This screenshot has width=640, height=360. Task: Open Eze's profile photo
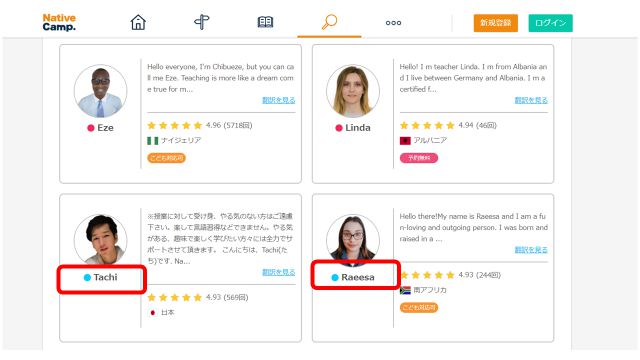100,91
